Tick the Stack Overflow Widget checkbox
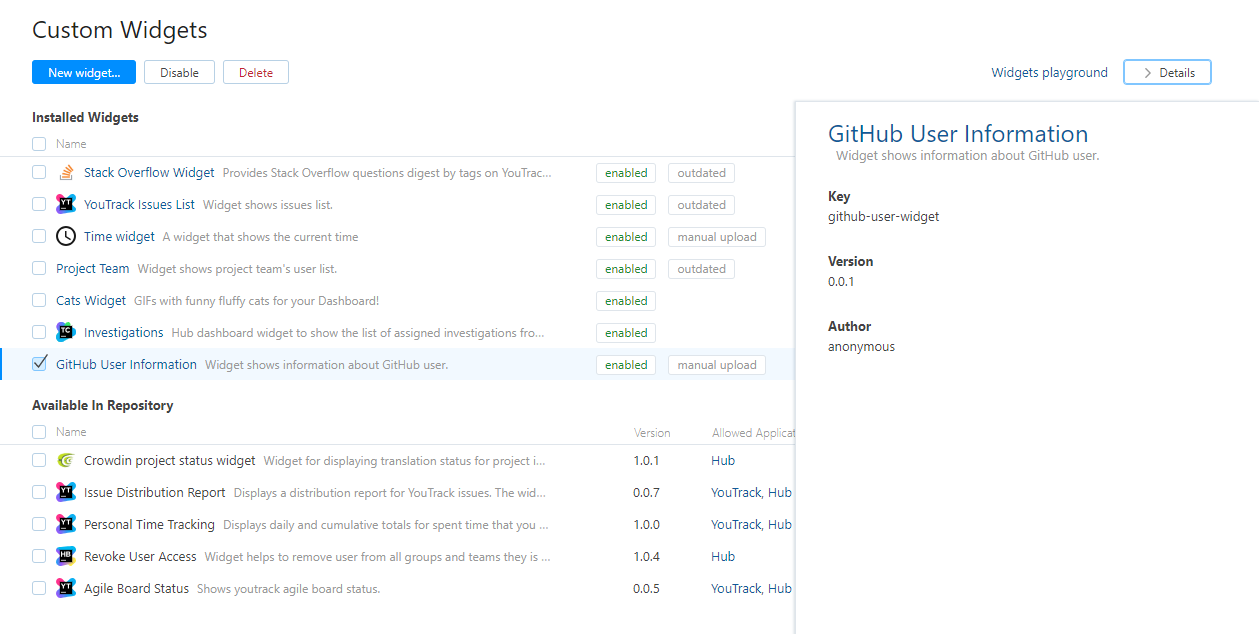The width and height of the screenshot is (1259, 634). pyautogui.click(x=39, y=172)
